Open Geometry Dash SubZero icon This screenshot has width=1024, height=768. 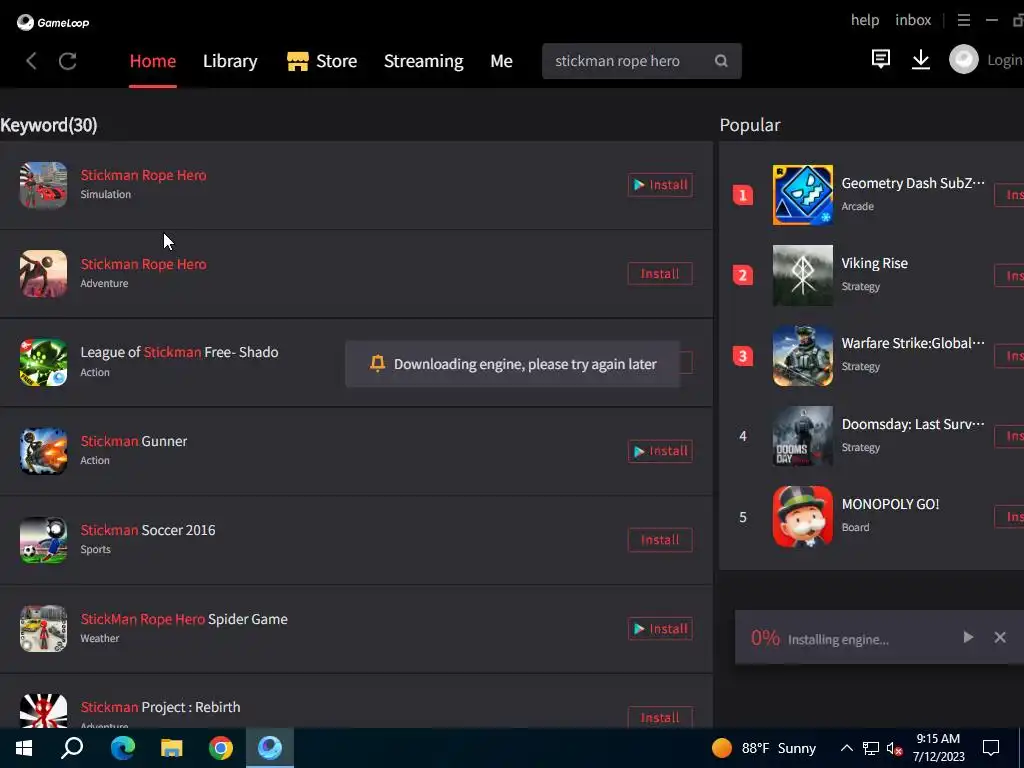[x=803, y=195]
